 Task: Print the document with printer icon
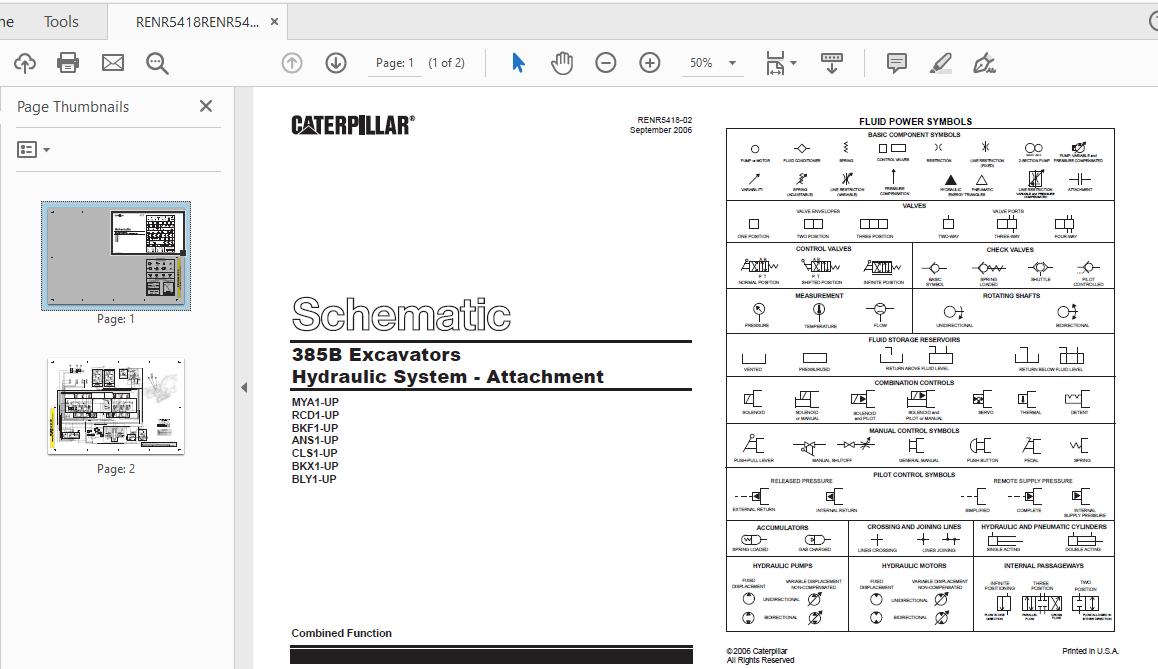[x=68, y=63]
